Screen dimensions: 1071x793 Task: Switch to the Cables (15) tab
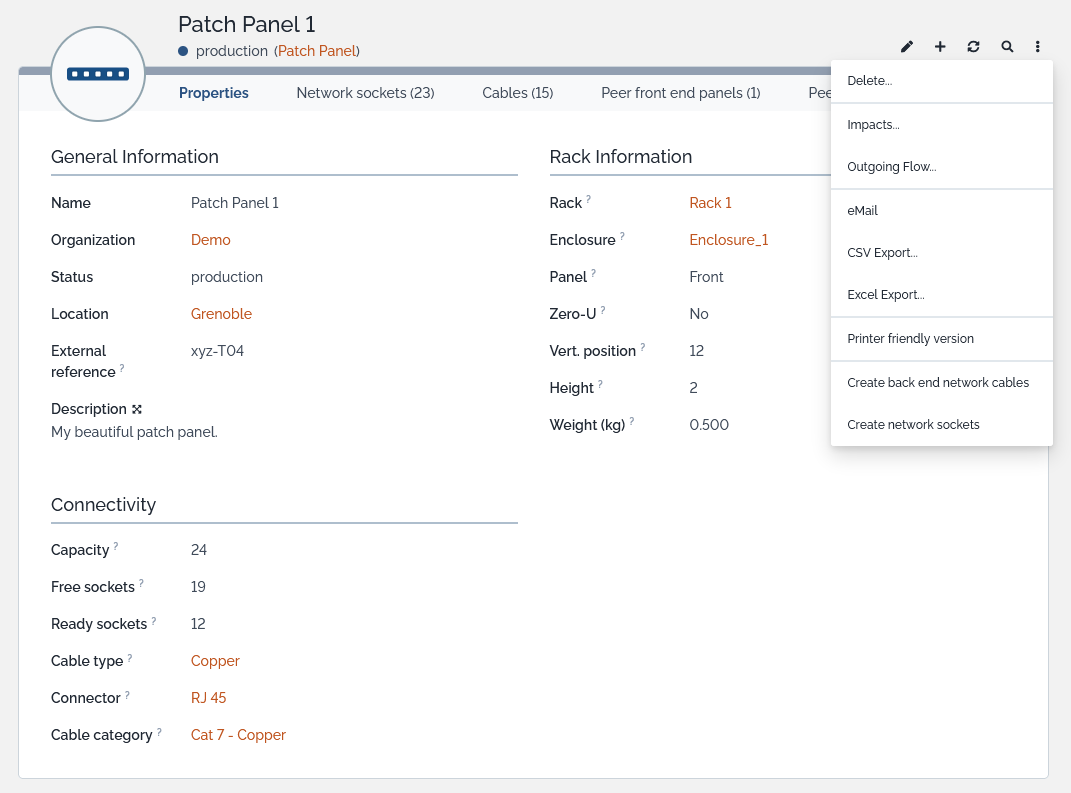(517, 93)
